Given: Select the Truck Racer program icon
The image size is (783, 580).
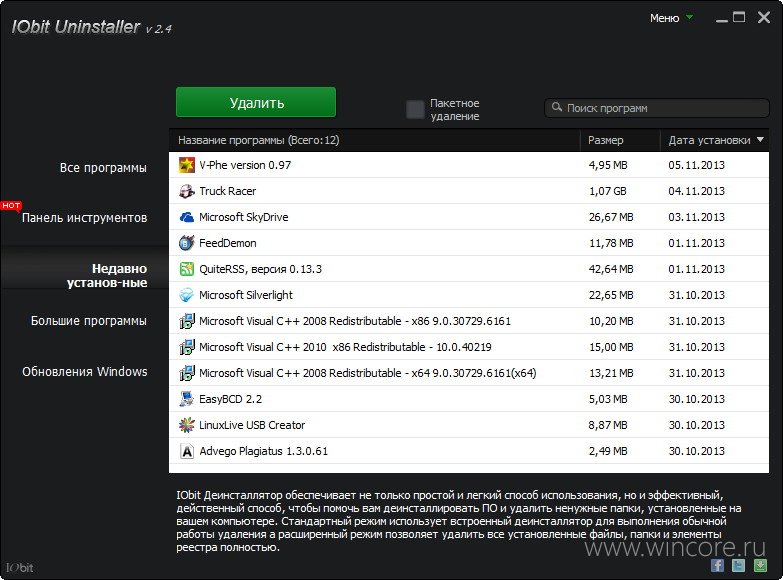Looking at the screenshot, I should pos(186,191).
